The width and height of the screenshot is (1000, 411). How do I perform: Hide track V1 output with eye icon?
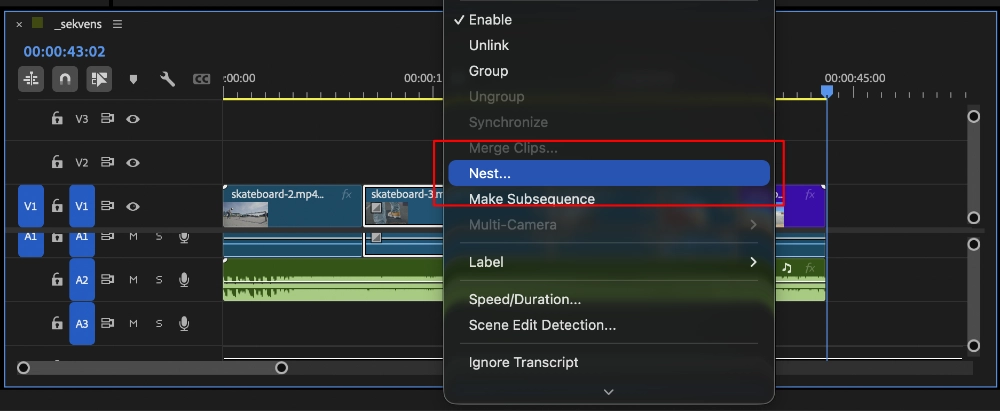[x=133, y=206]
